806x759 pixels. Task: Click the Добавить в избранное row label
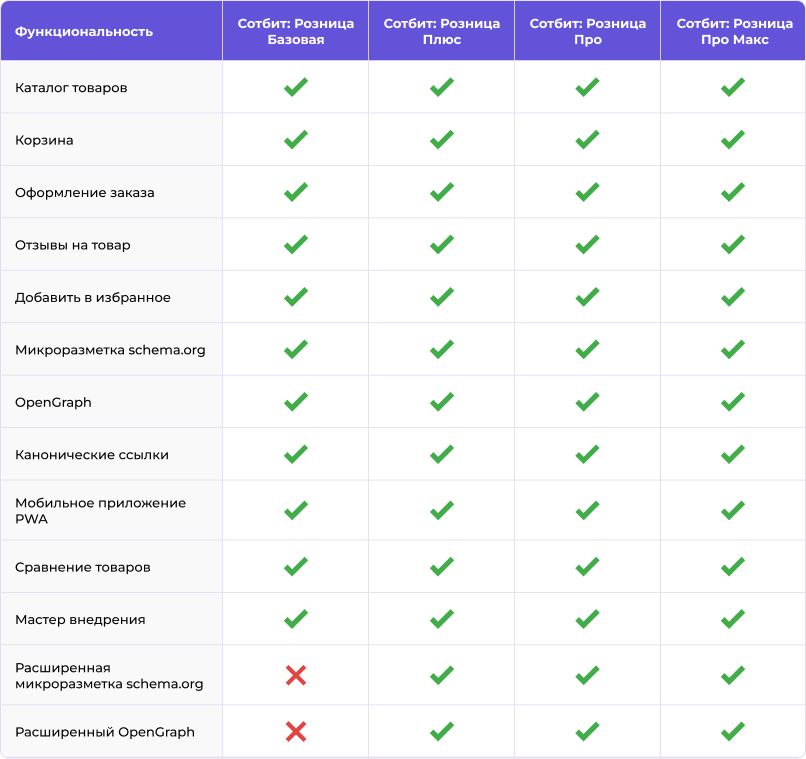[x=93, y=297]
